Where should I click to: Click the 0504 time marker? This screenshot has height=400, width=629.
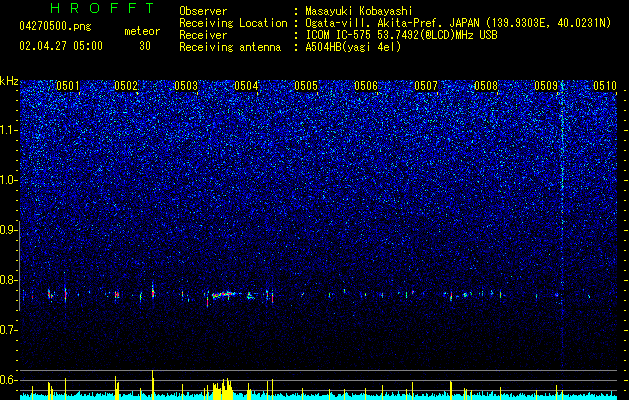click(x=246, y=86)
